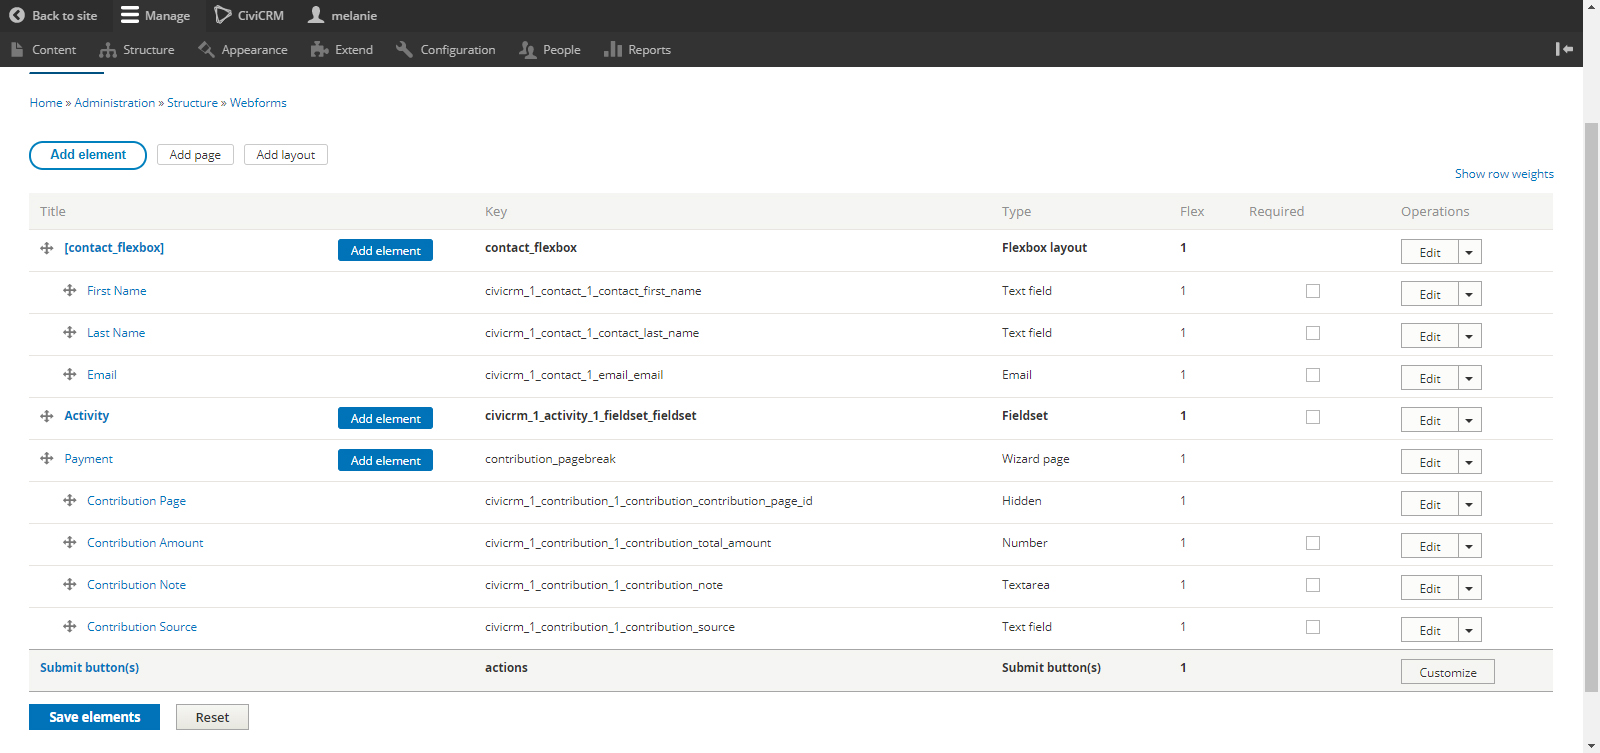
Task: Toggle Required checkbox for Contribution Note
Action: click(x=1313, y=585)
